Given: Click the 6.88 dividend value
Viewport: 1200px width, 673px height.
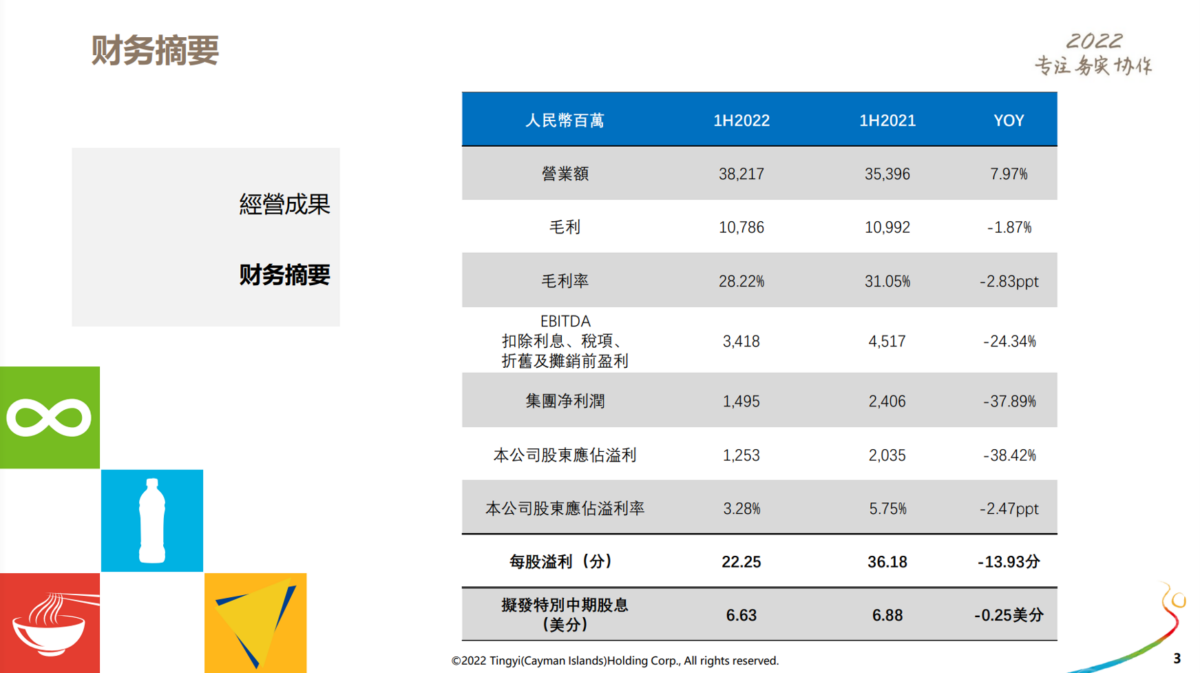Looking at the screenshot, I should pos(887,615).
